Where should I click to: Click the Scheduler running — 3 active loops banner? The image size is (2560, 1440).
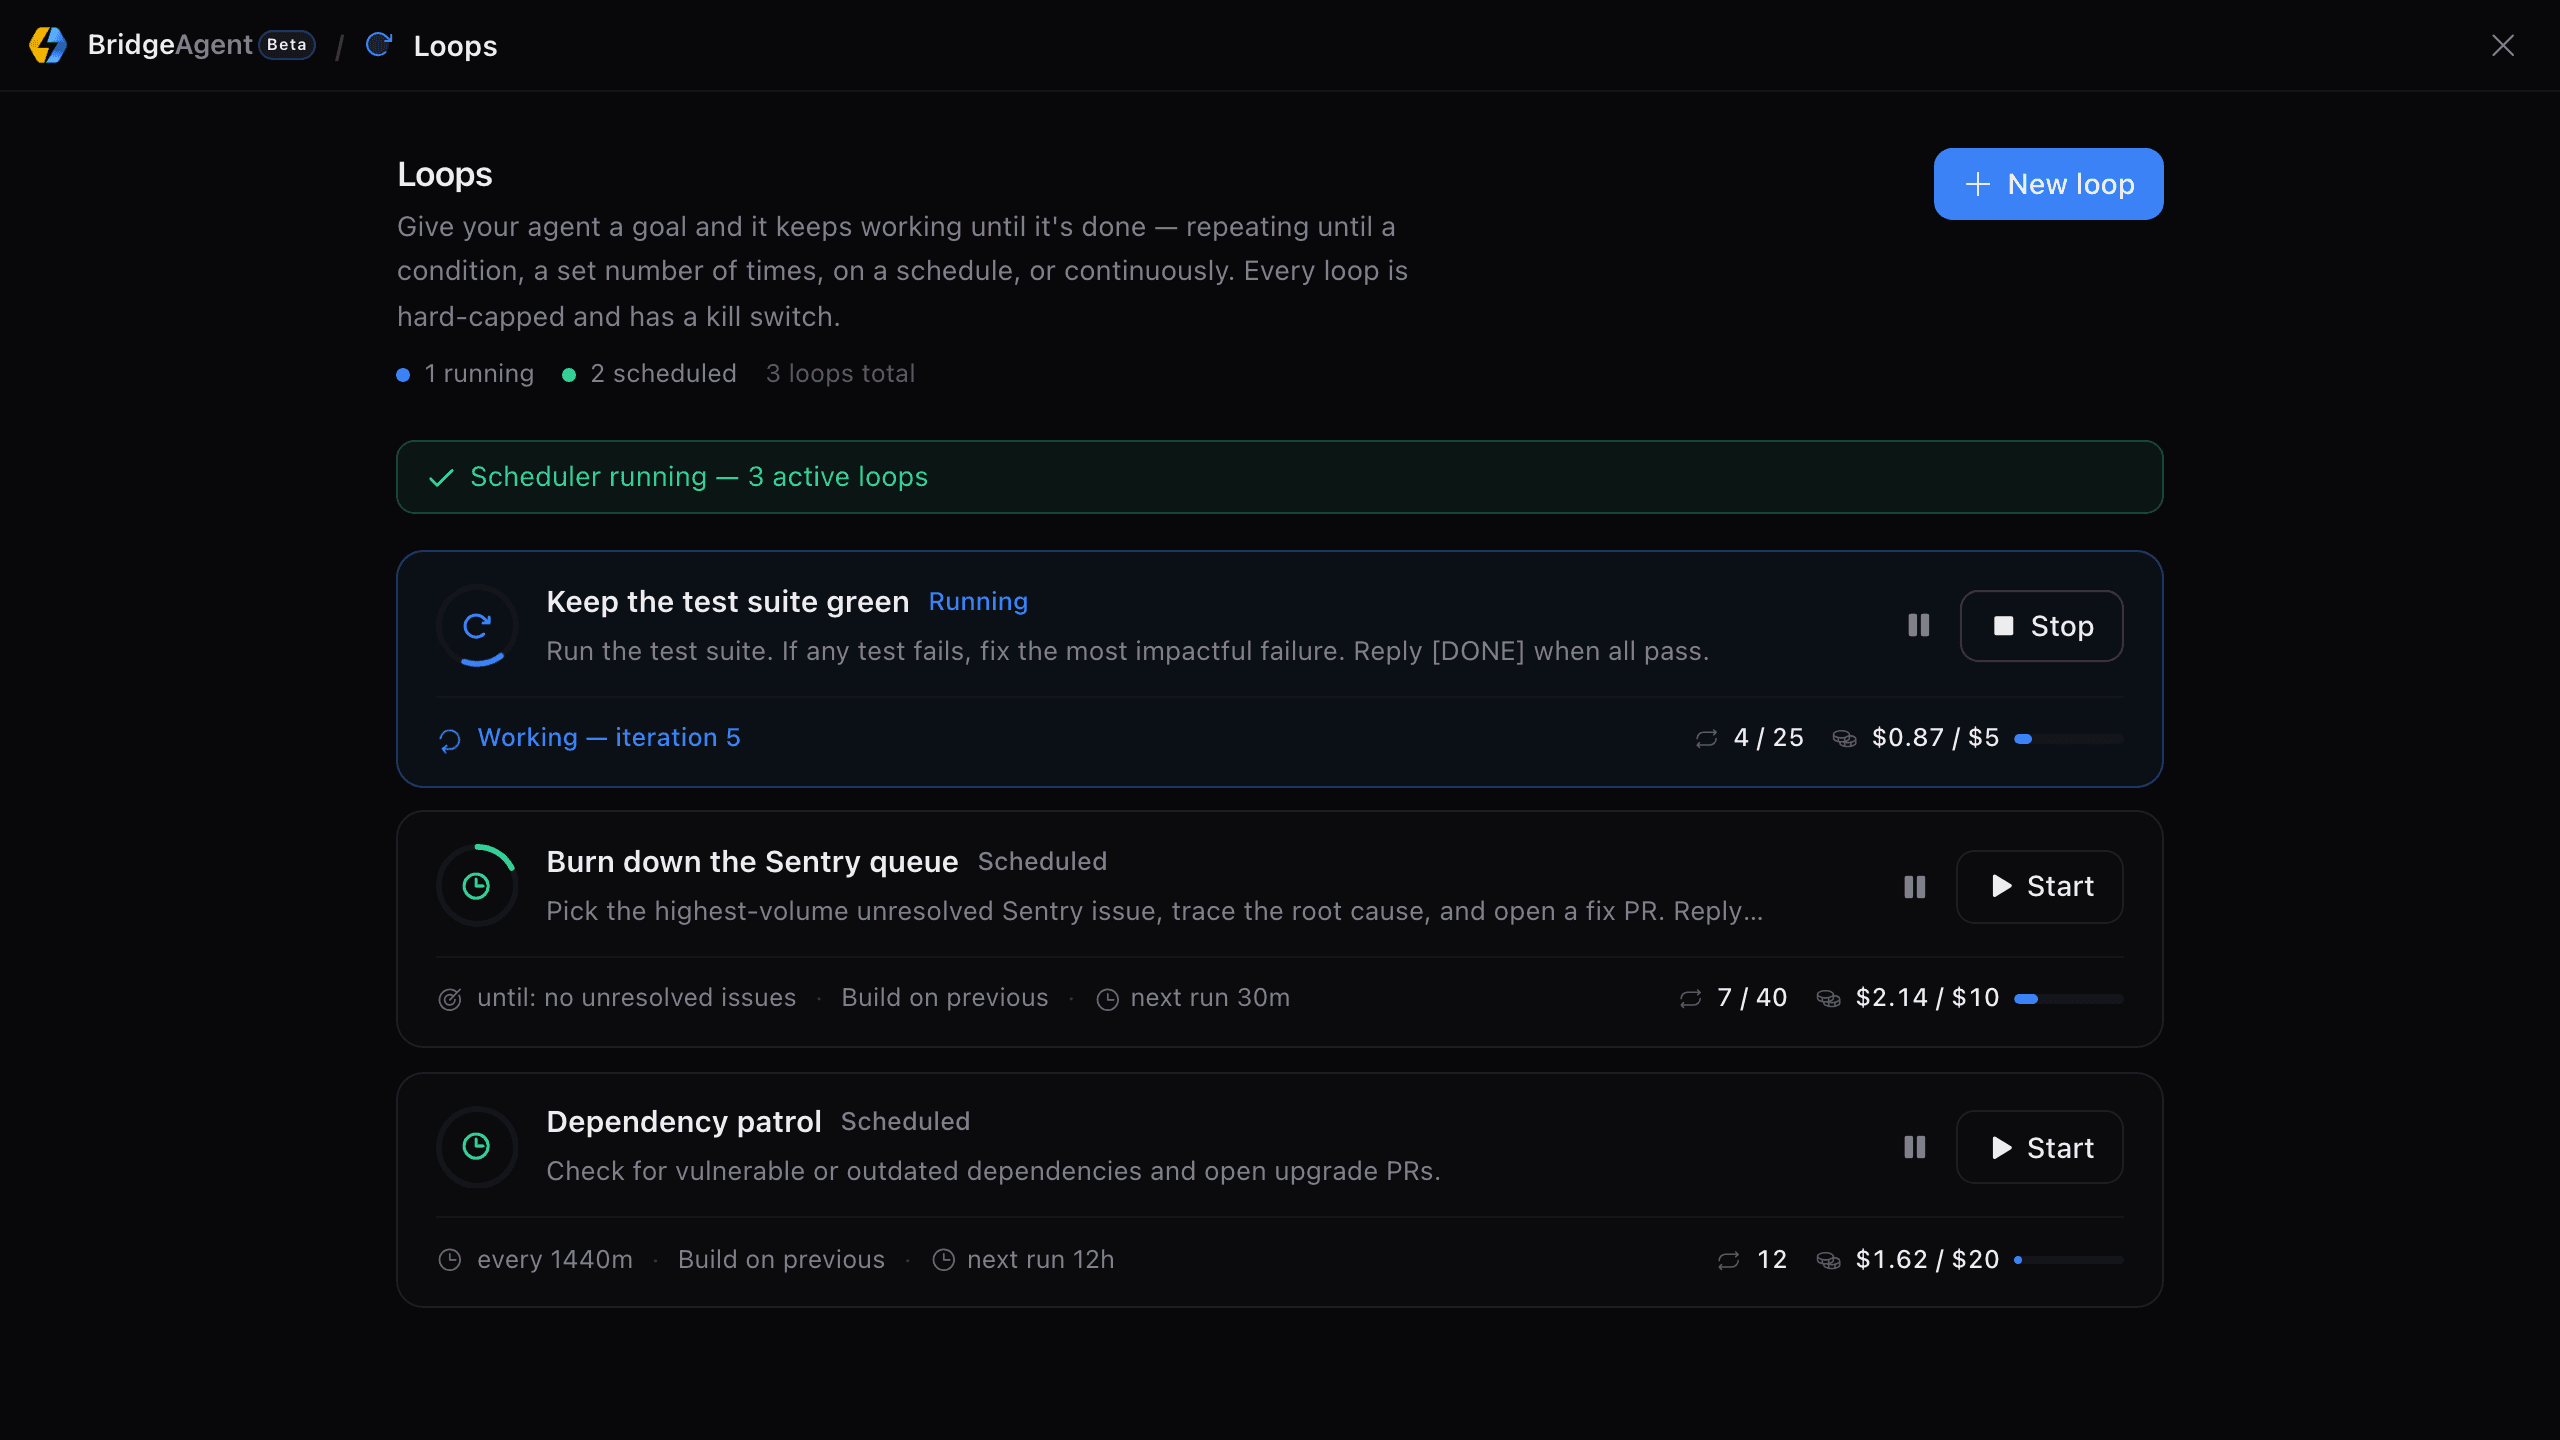[1280, 477]
